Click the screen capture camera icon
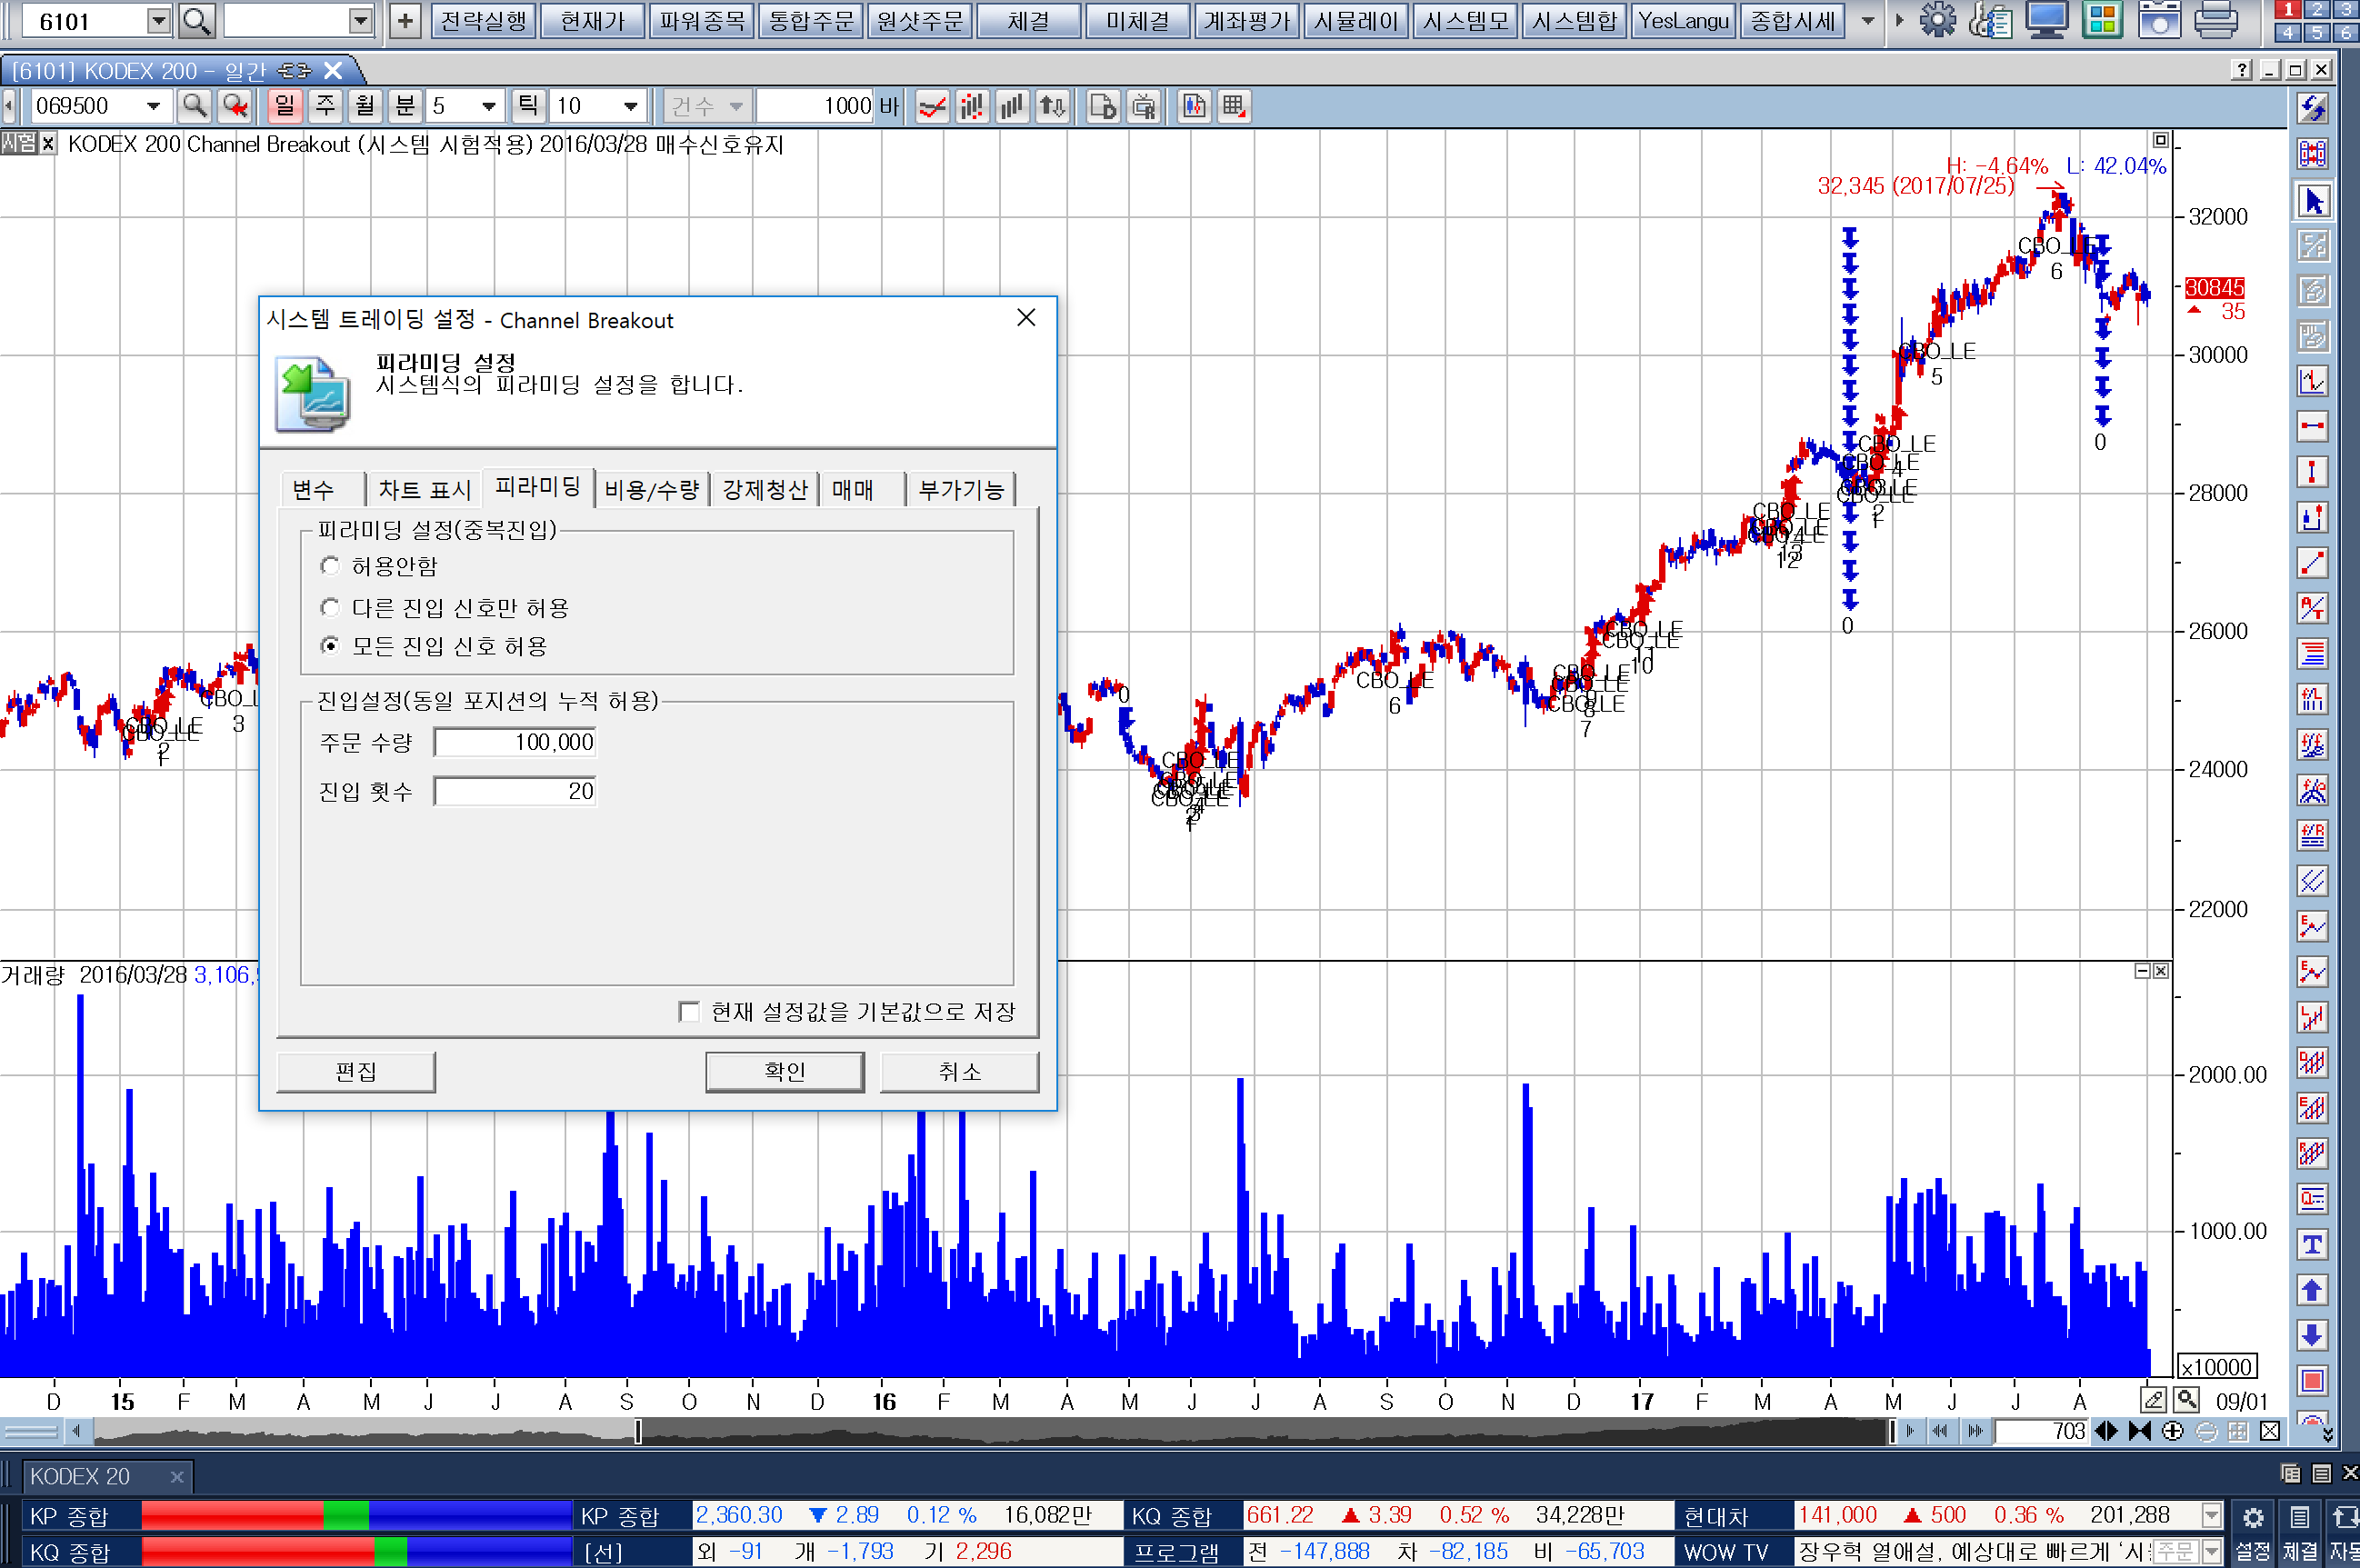The height and width of the screenshot is (1568, 2360). point(2158,20)
